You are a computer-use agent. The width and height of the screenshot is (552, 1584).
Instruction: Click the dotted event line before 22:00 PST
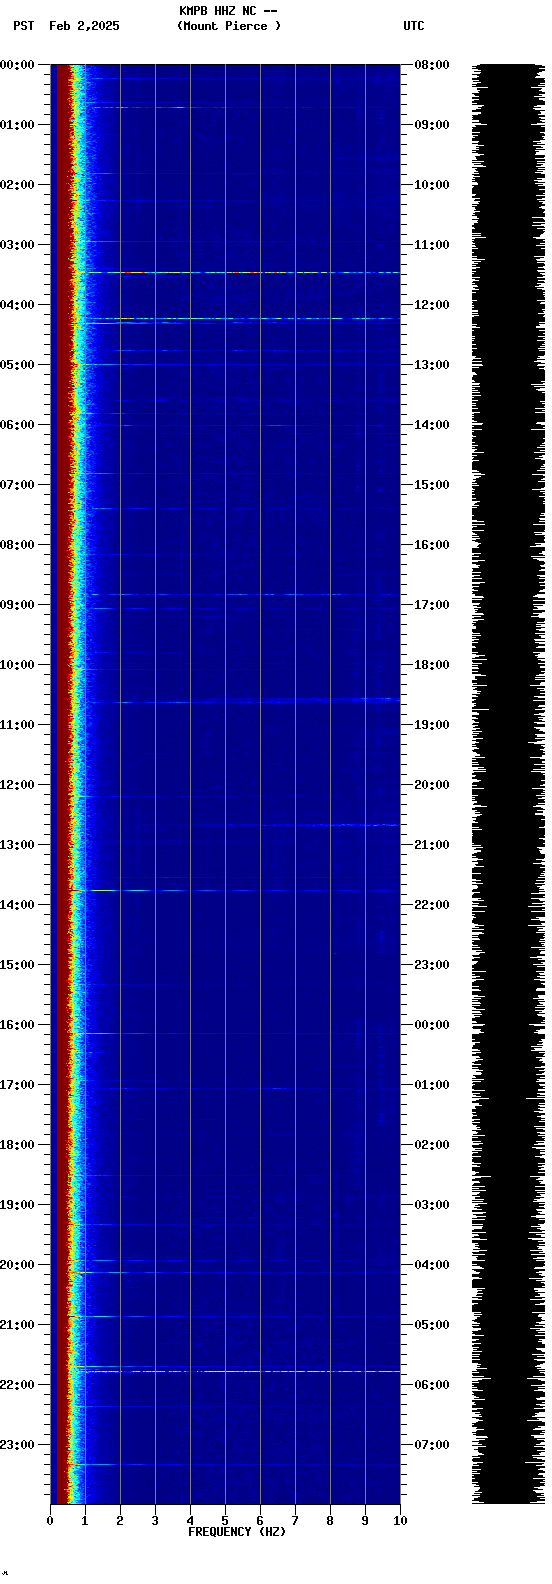[238, 1371]
